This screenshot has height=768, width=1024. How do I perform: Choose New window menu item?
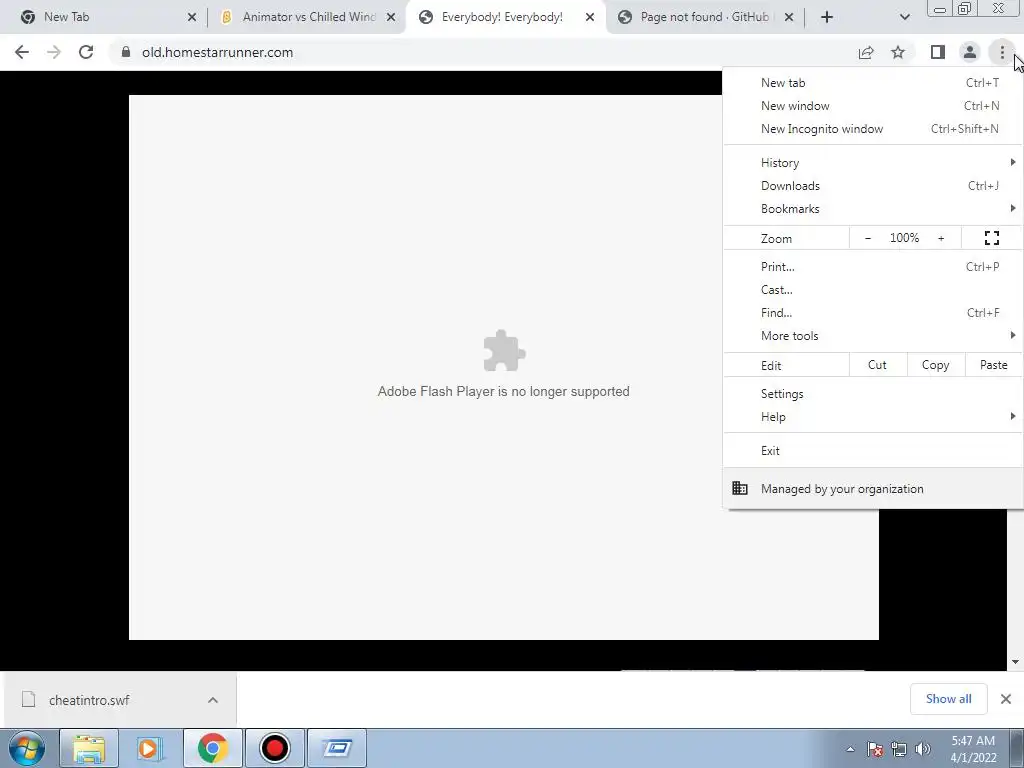point(872,106)
